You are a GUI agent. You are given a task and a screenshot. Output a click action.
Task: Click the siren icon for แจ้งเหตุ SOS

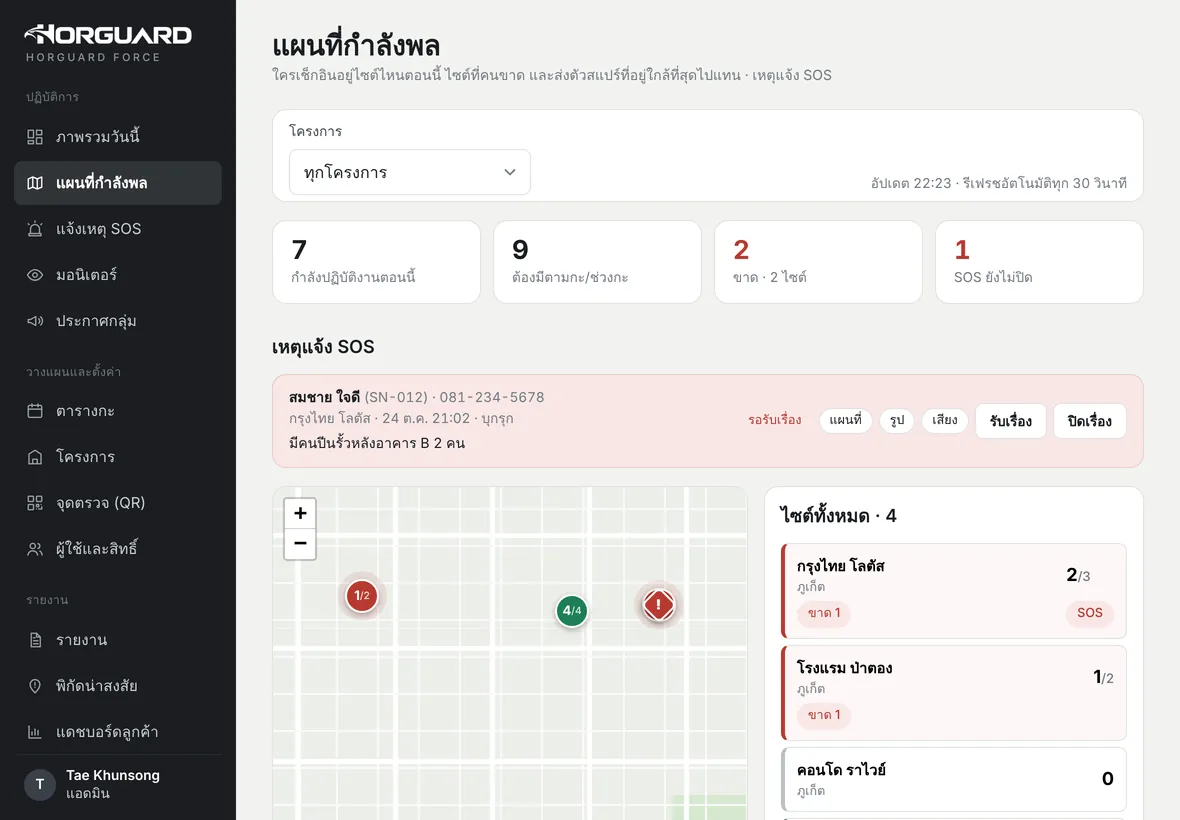35,229
